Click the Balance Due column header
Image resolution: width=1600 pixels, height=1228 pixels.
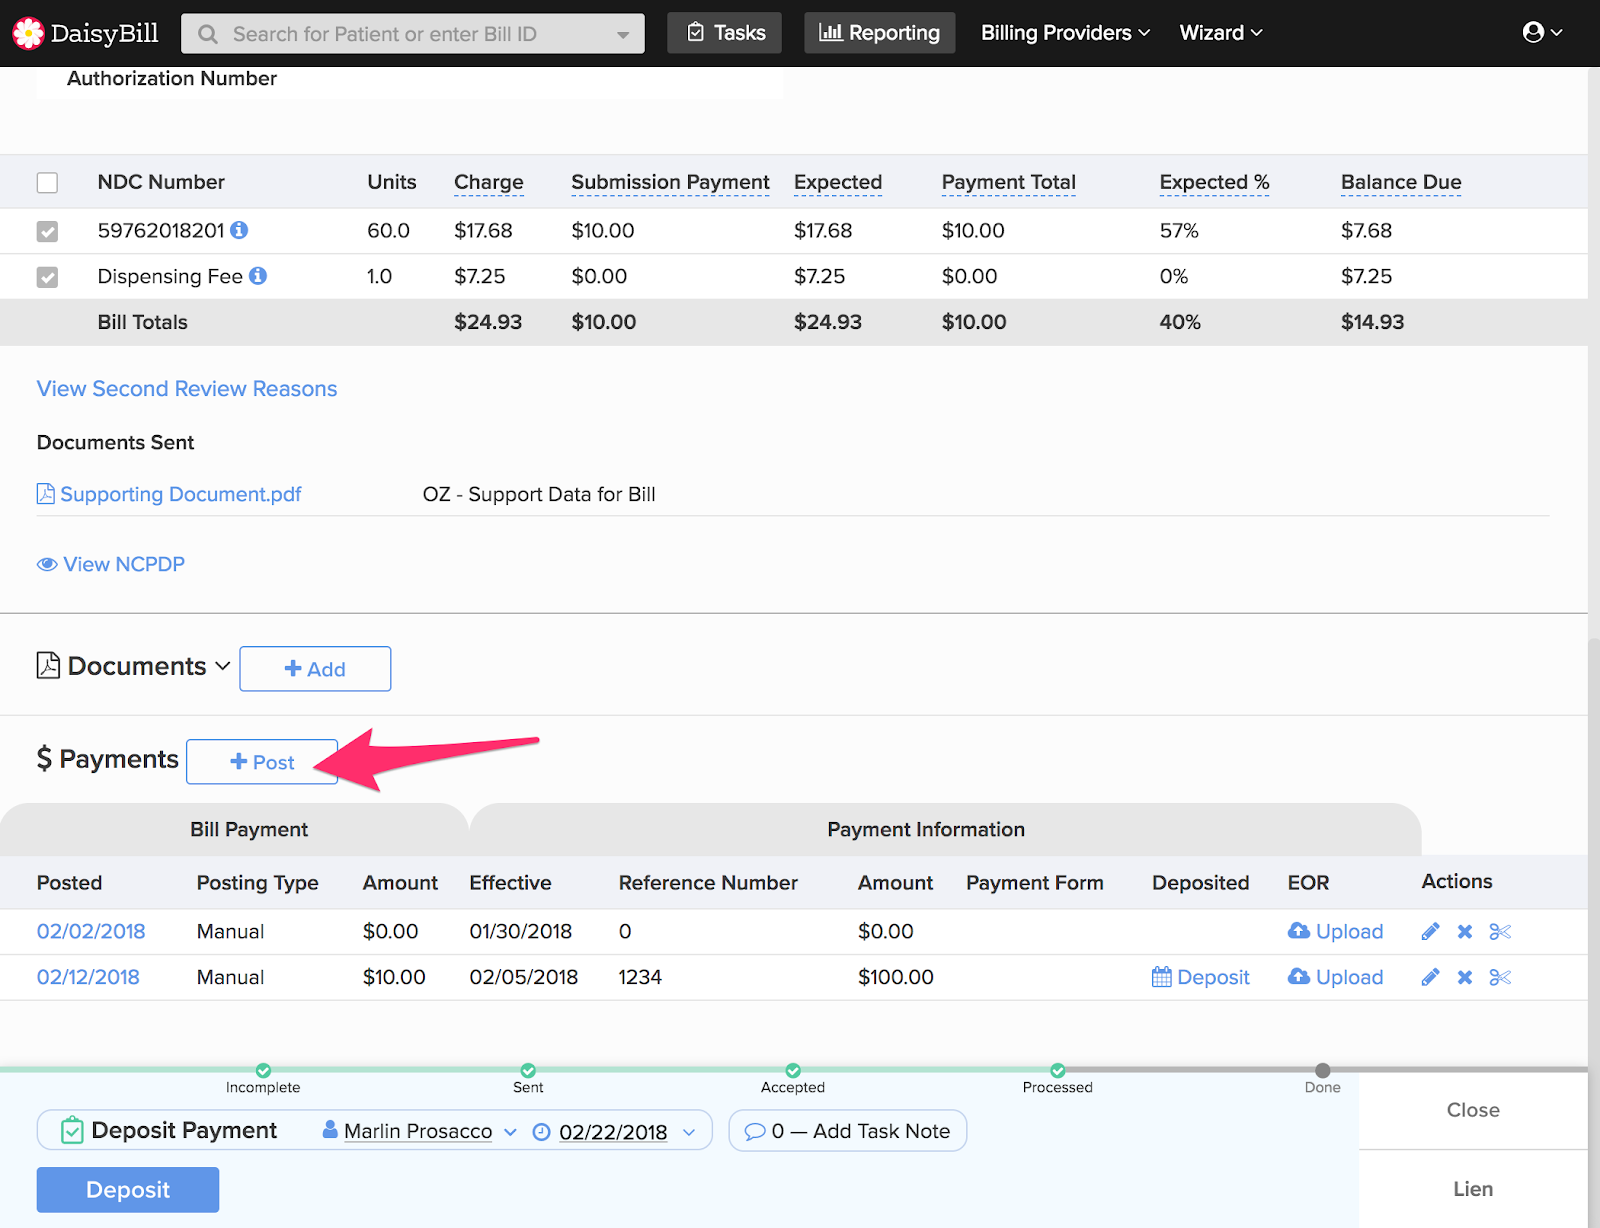[x=1401, y=182]
